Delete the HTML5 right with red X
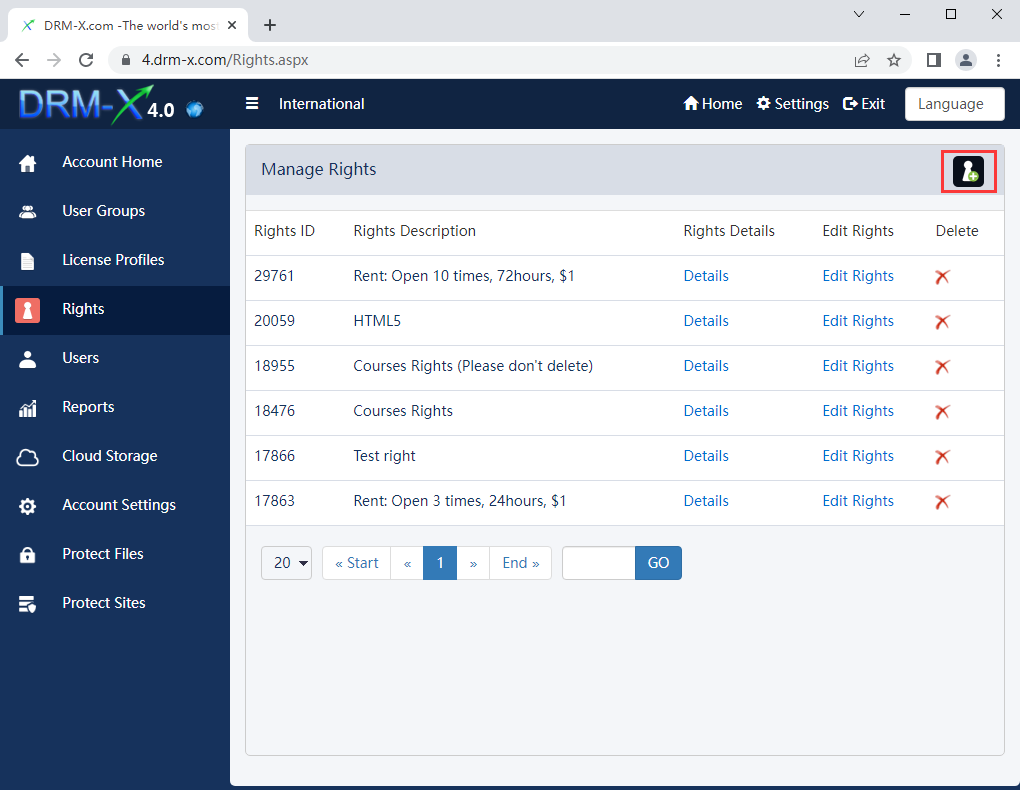This screenshot has width=1020, height=790. 941,322
